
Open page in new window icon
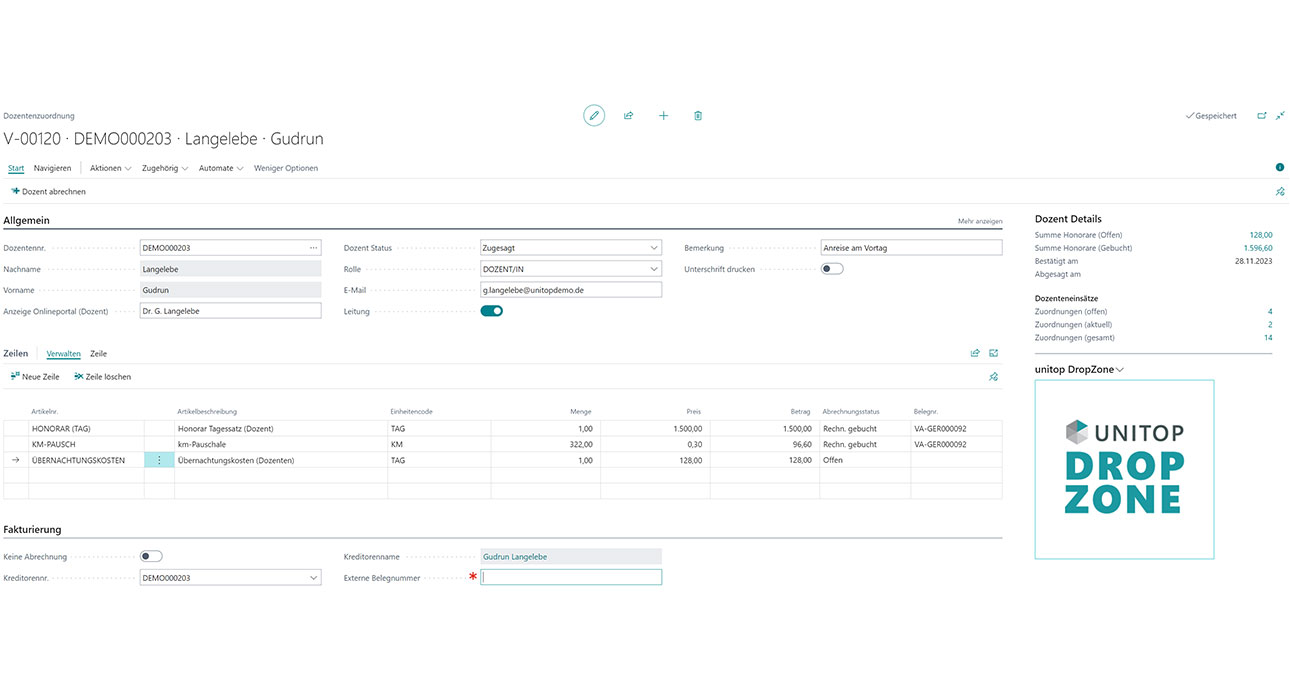tap(1261, 116)
